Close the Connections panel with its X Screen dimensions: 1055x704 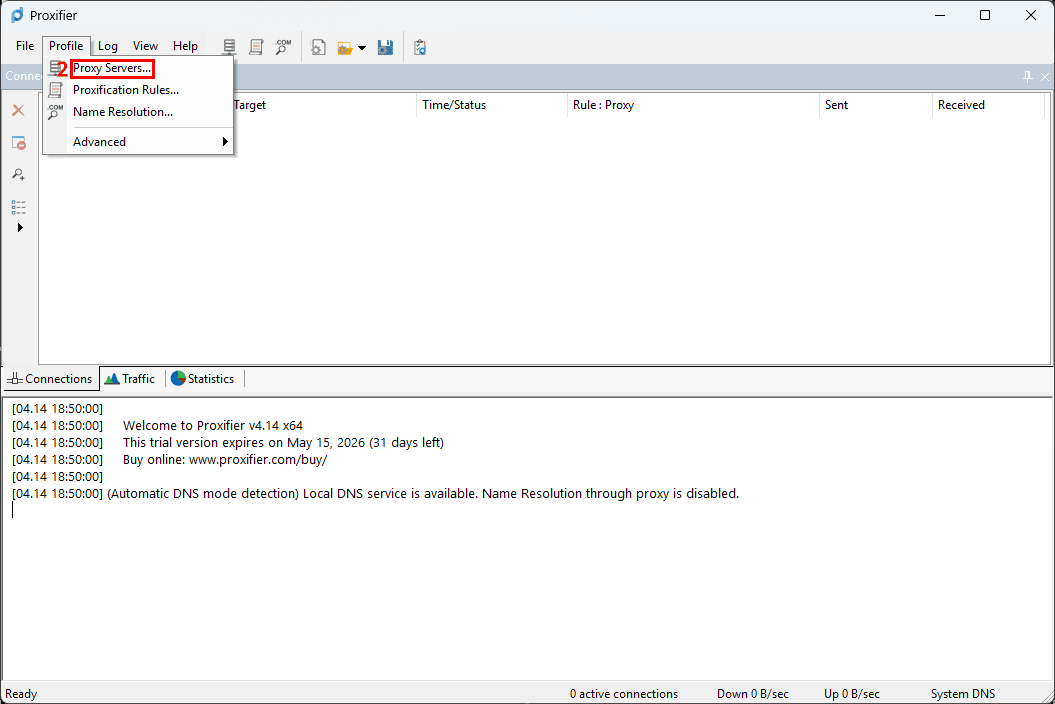click(1045, 77)
